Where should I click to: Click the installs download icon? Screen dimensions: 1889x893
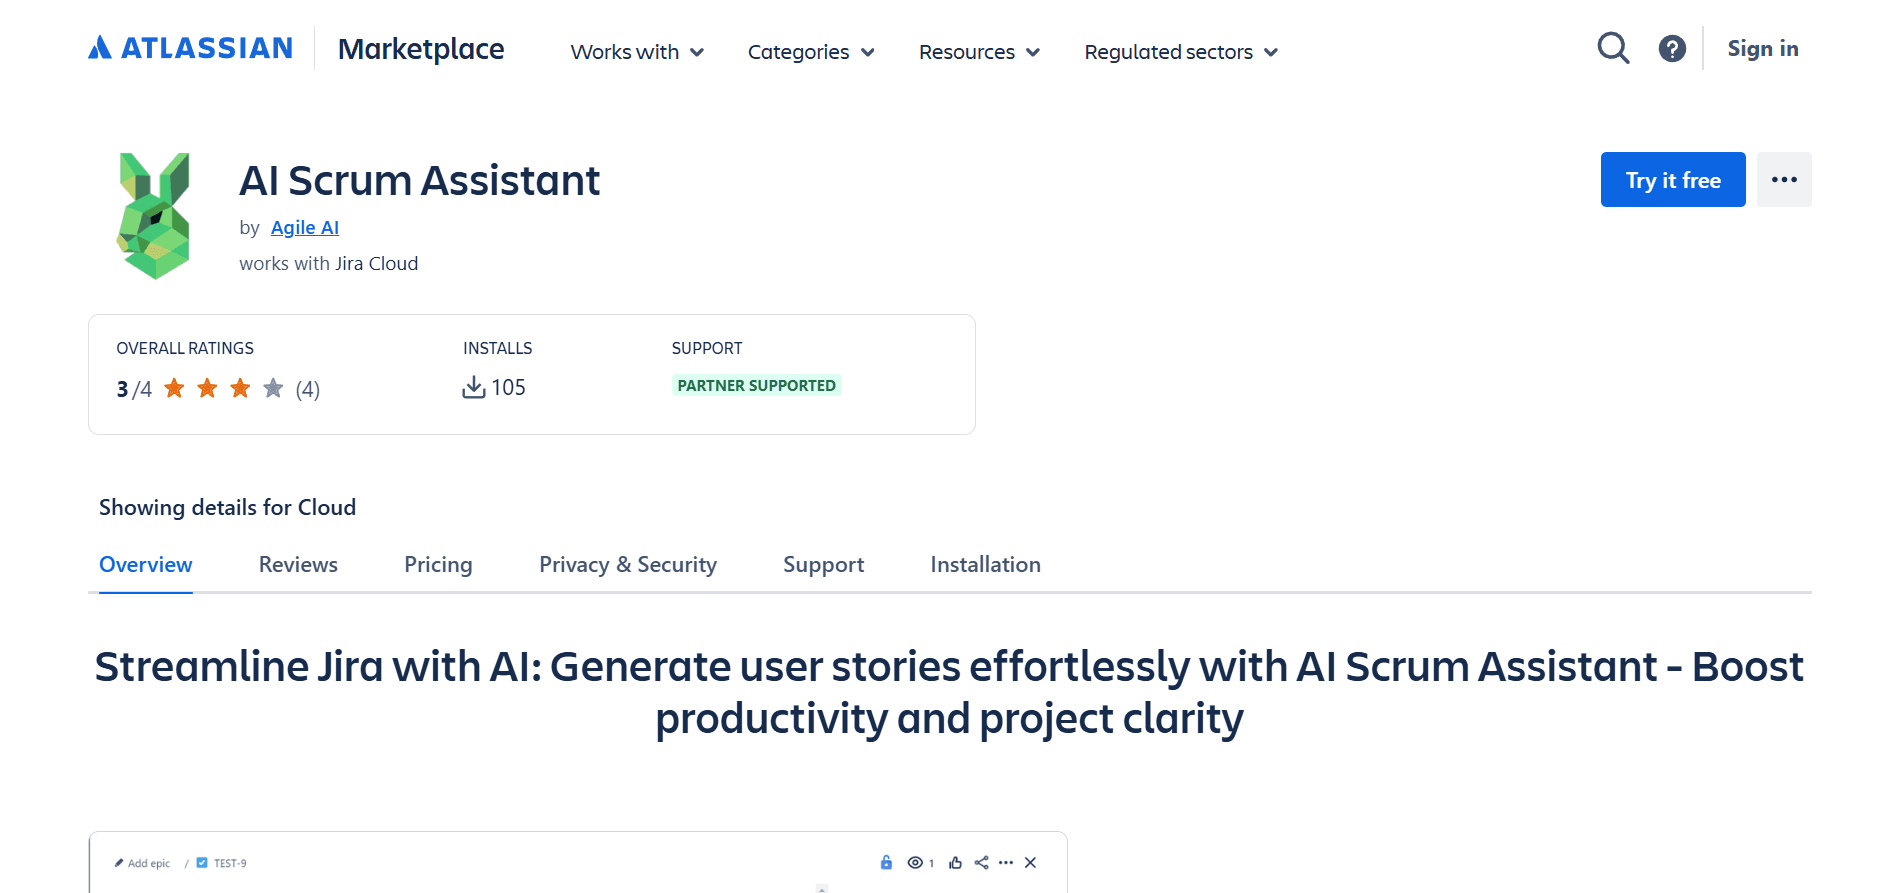click(x=474, y=387)
